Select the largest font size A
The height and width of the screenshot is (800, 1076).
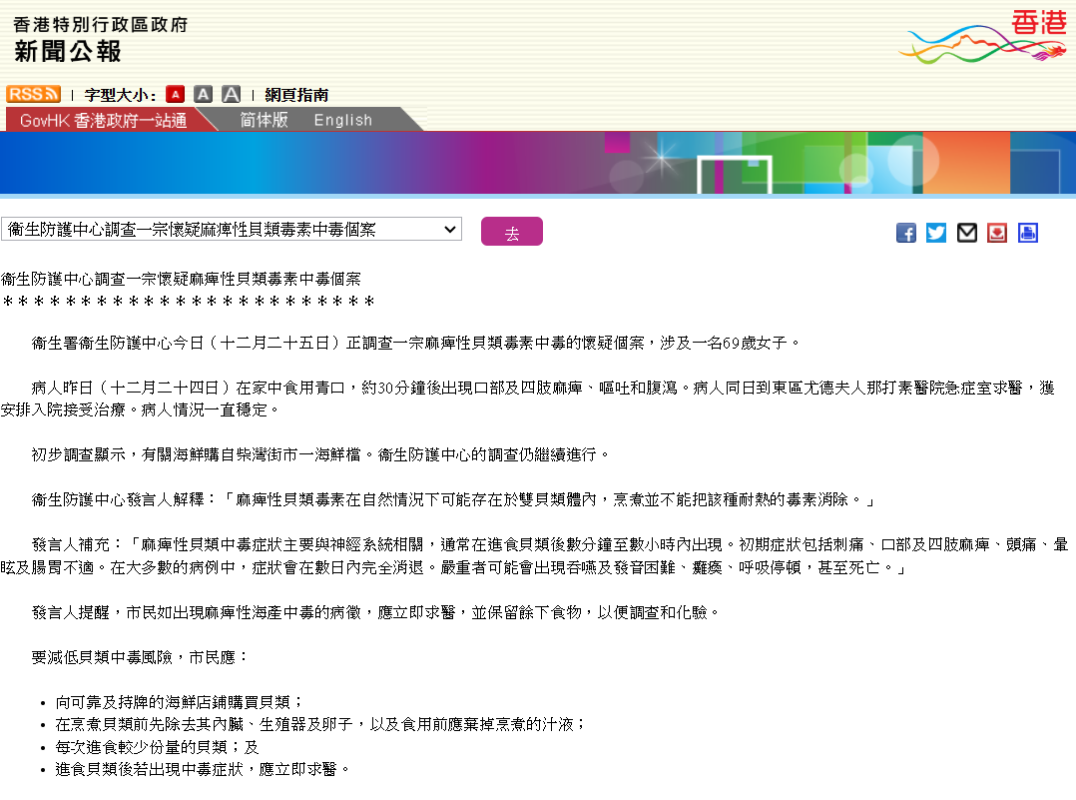click(231, 94)
